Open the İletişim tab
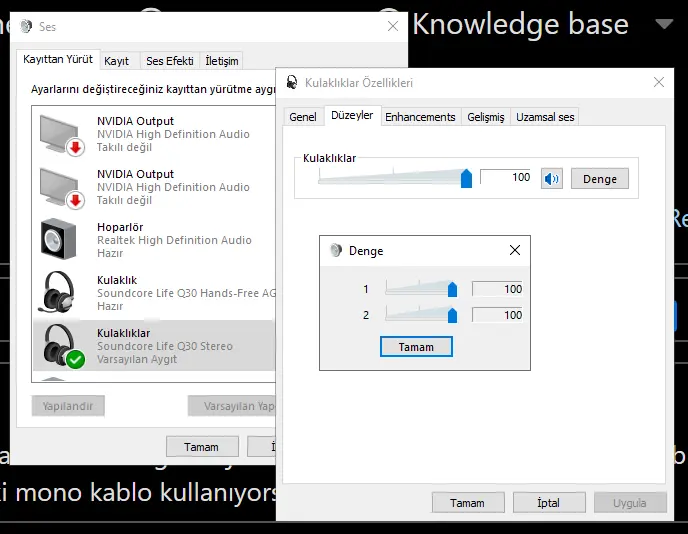Screen dimensions: 688x534 click(222, 61)
